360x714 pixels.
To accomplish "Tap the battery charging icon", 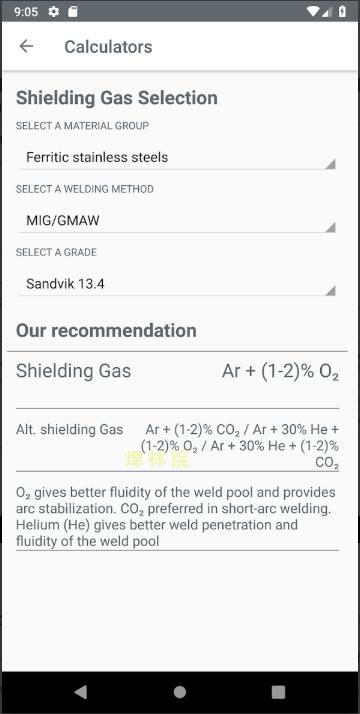I will tap(342, 11).
